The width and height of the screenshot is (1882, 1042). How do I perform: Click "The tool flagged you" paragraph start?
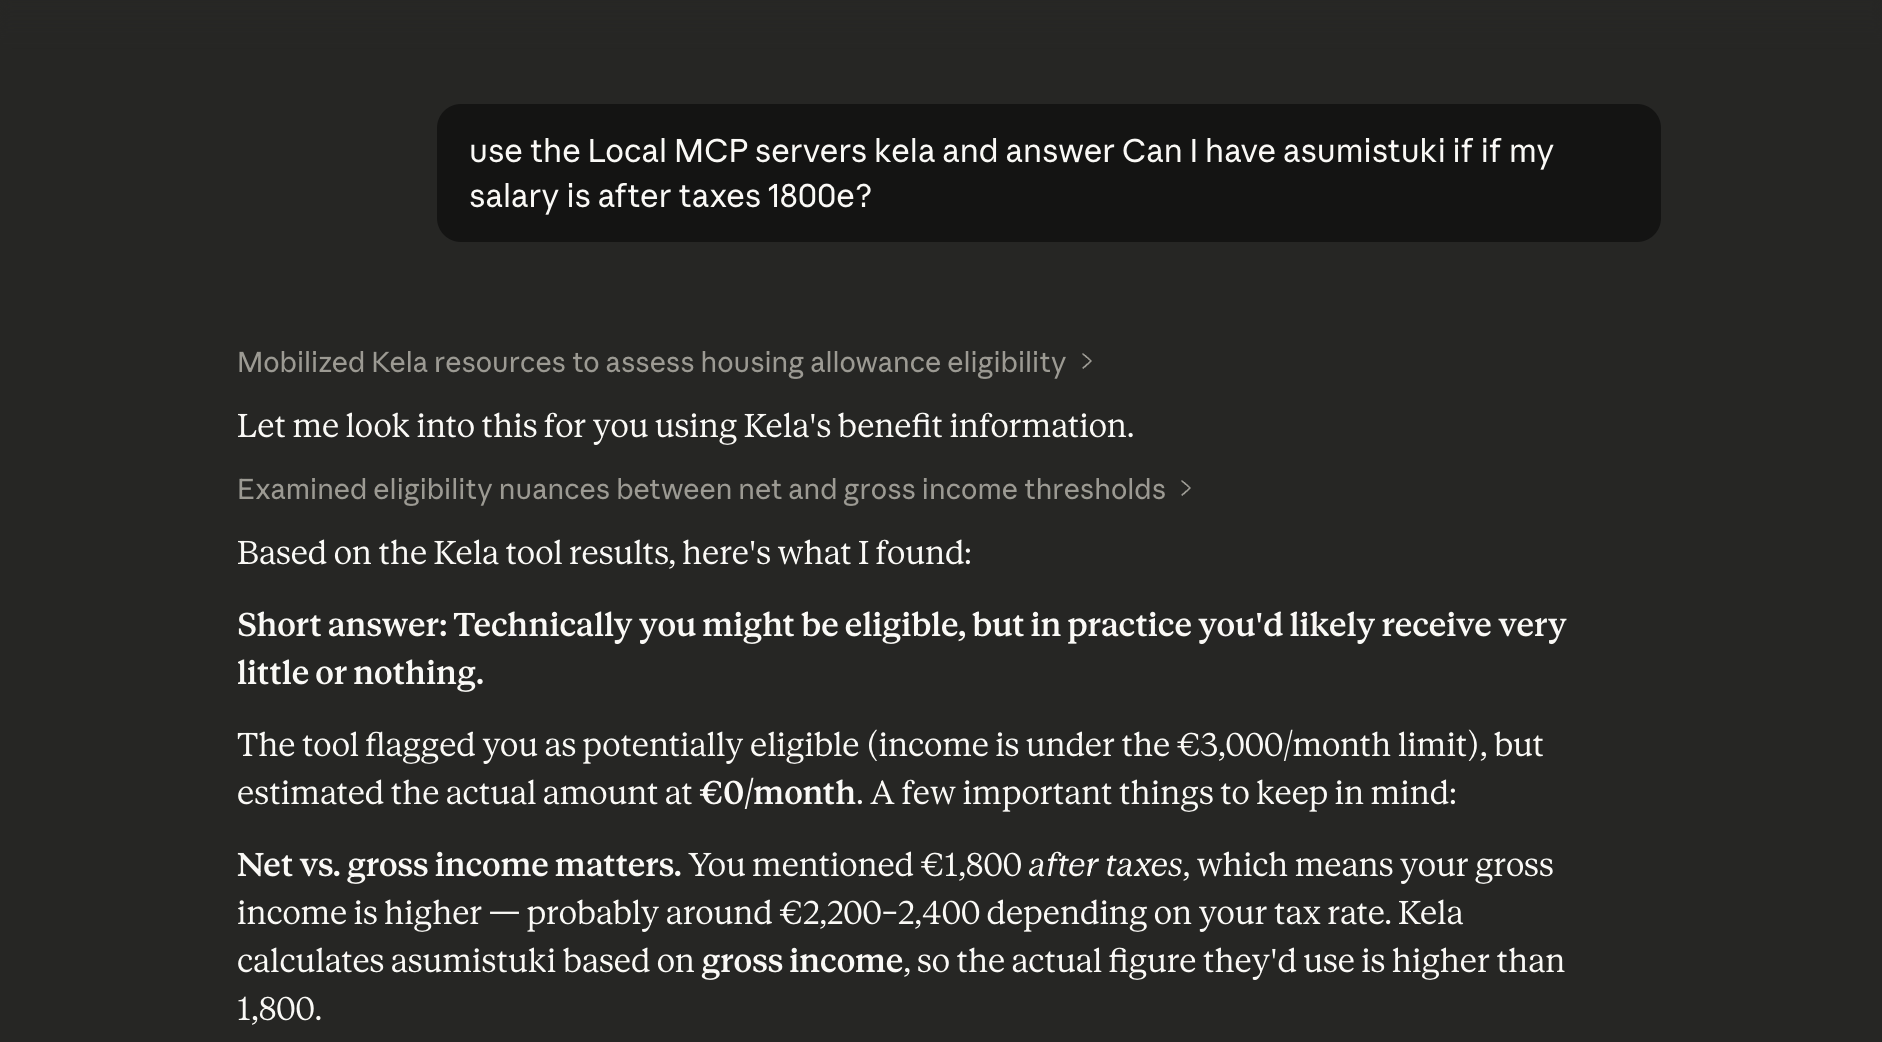pyautogui.click(x=355, y=745)
